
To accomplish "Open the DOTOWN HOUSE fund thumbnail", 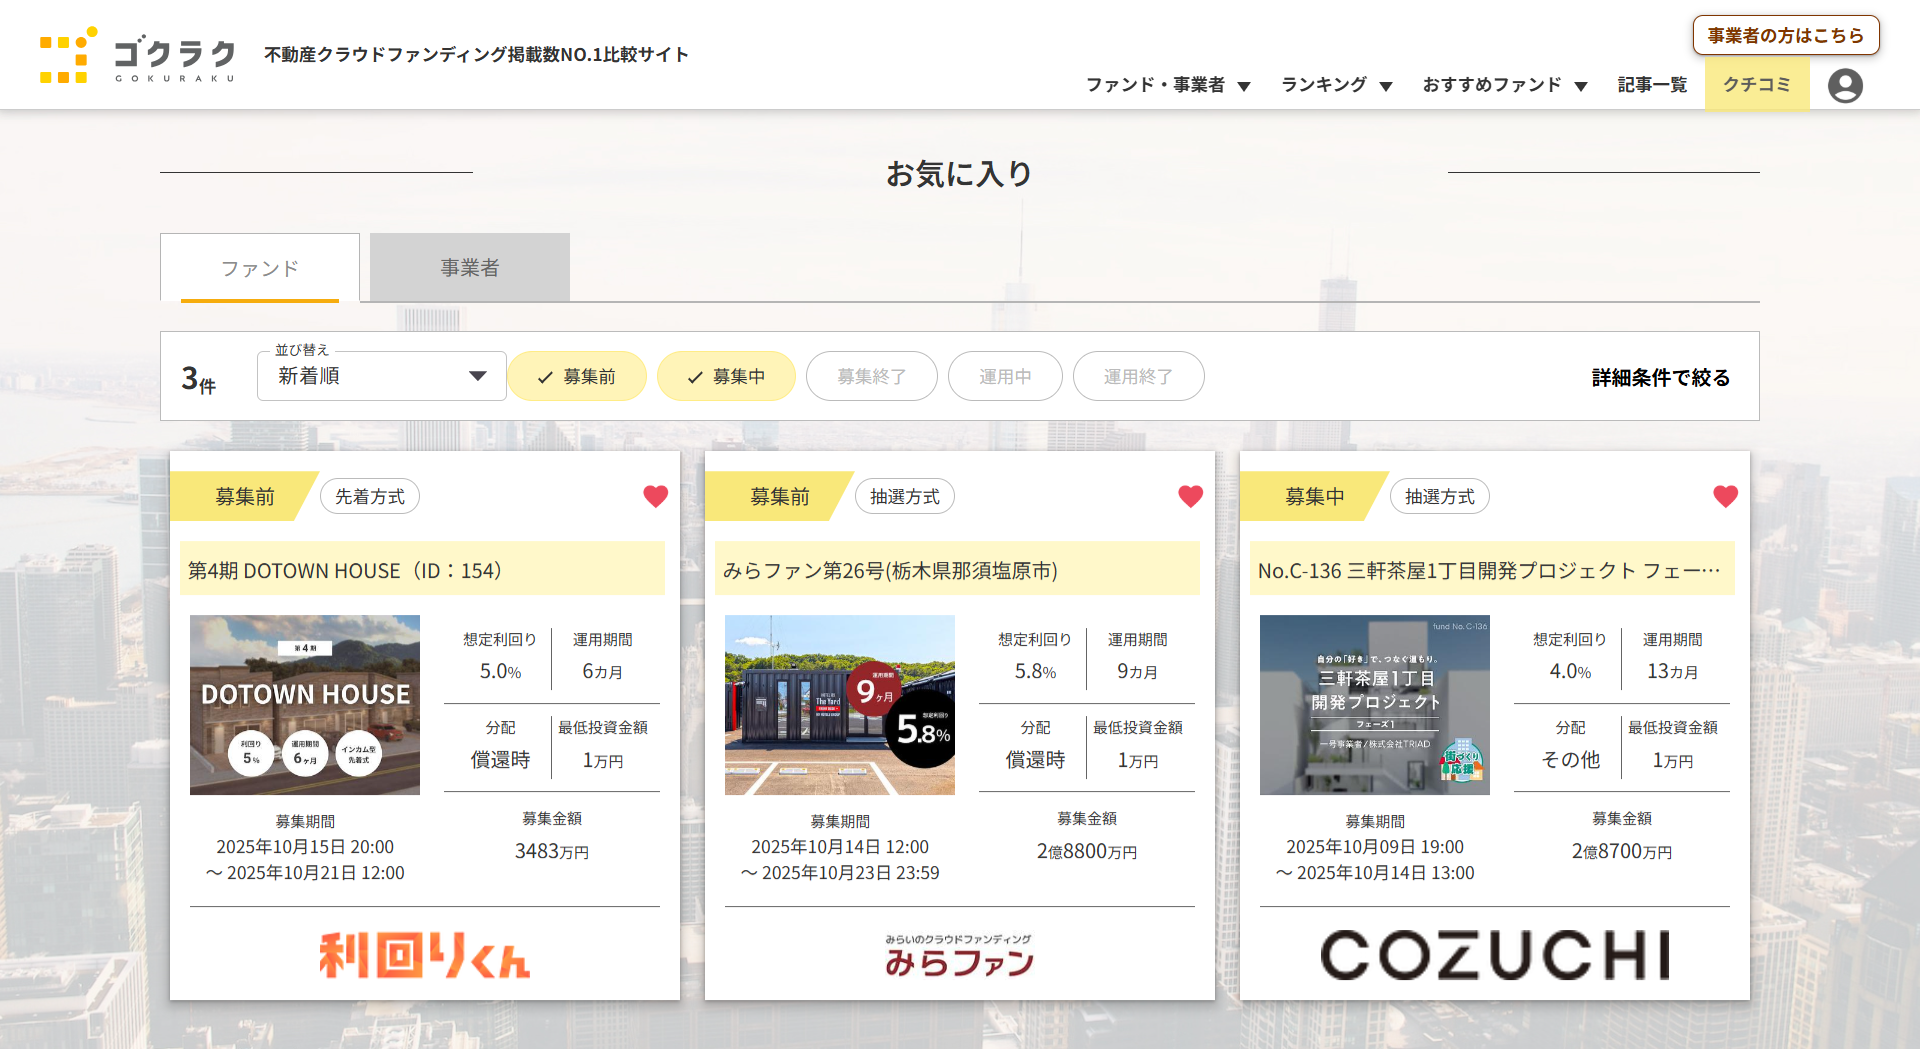I will point(305,705).
